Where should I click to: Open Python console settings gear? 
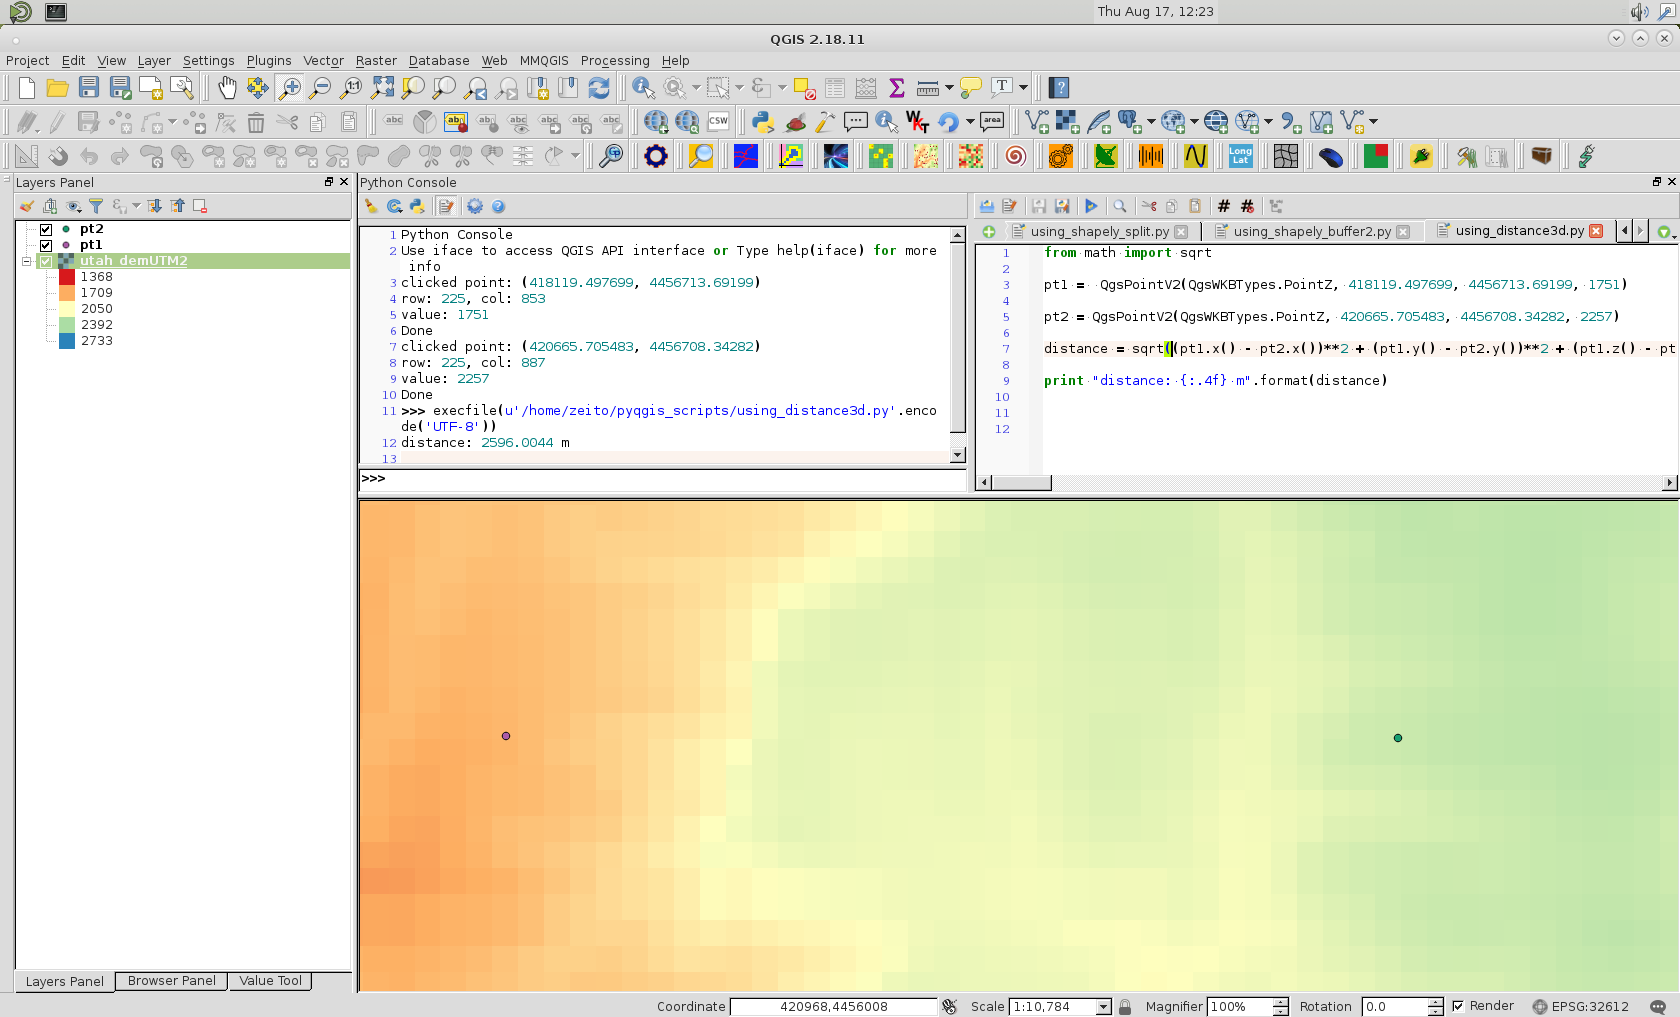pyautogui.click(x=475, y=206)
